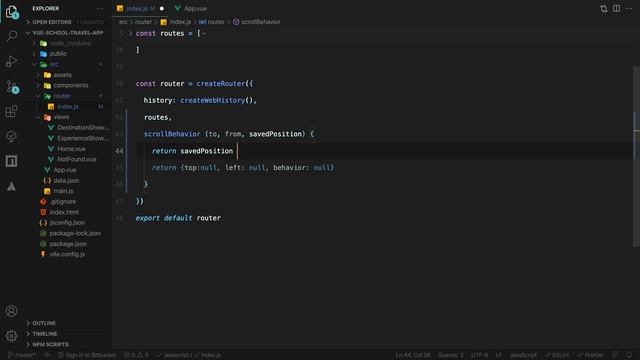Click Explorer panel more actions ellipsis
Image resolution: width=640 pixels, height=360 pixels.
click(x=100, y=9)
